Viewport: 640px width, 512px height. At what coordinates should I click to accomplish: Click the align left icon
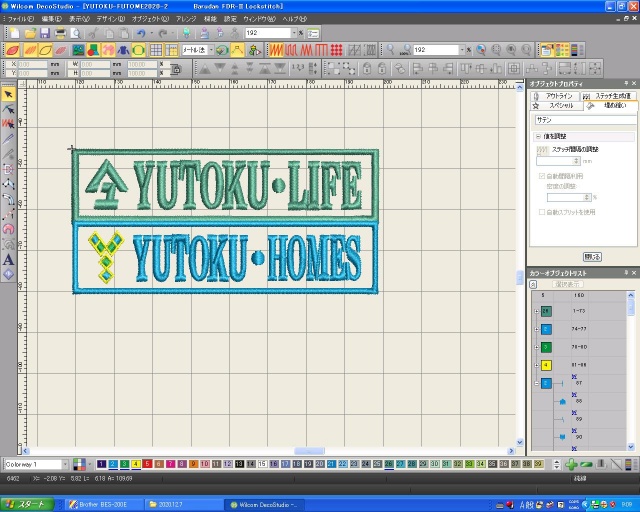pyautogui.click(x=418, y=68)
